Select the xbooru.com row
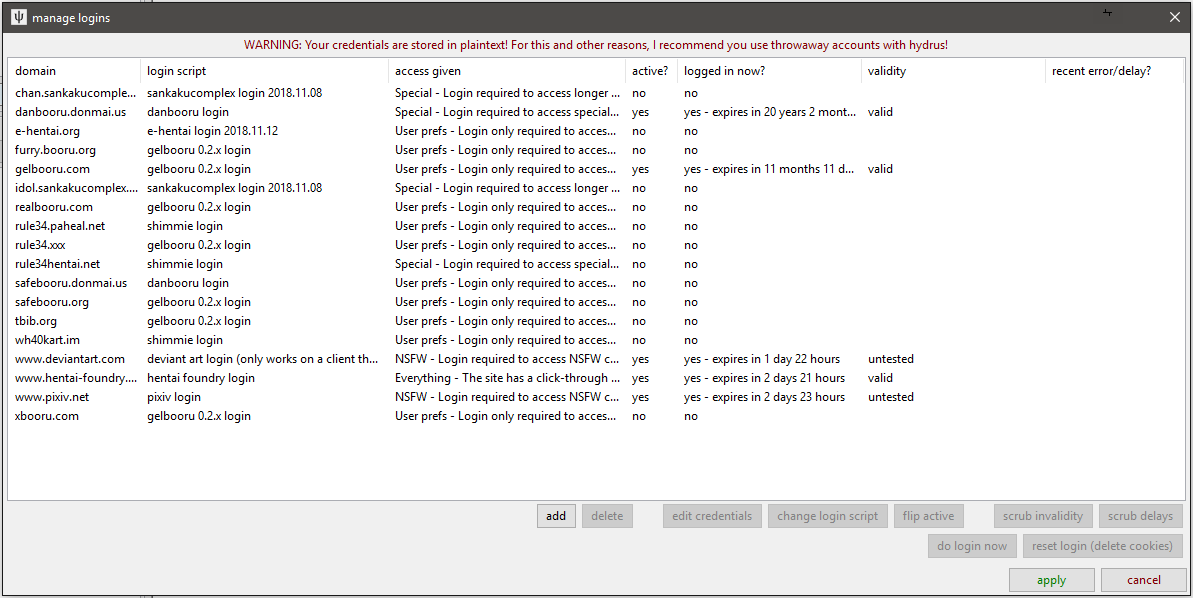Screen dimensions: 1193x598 pyautogui.click(x=596, y=416)
